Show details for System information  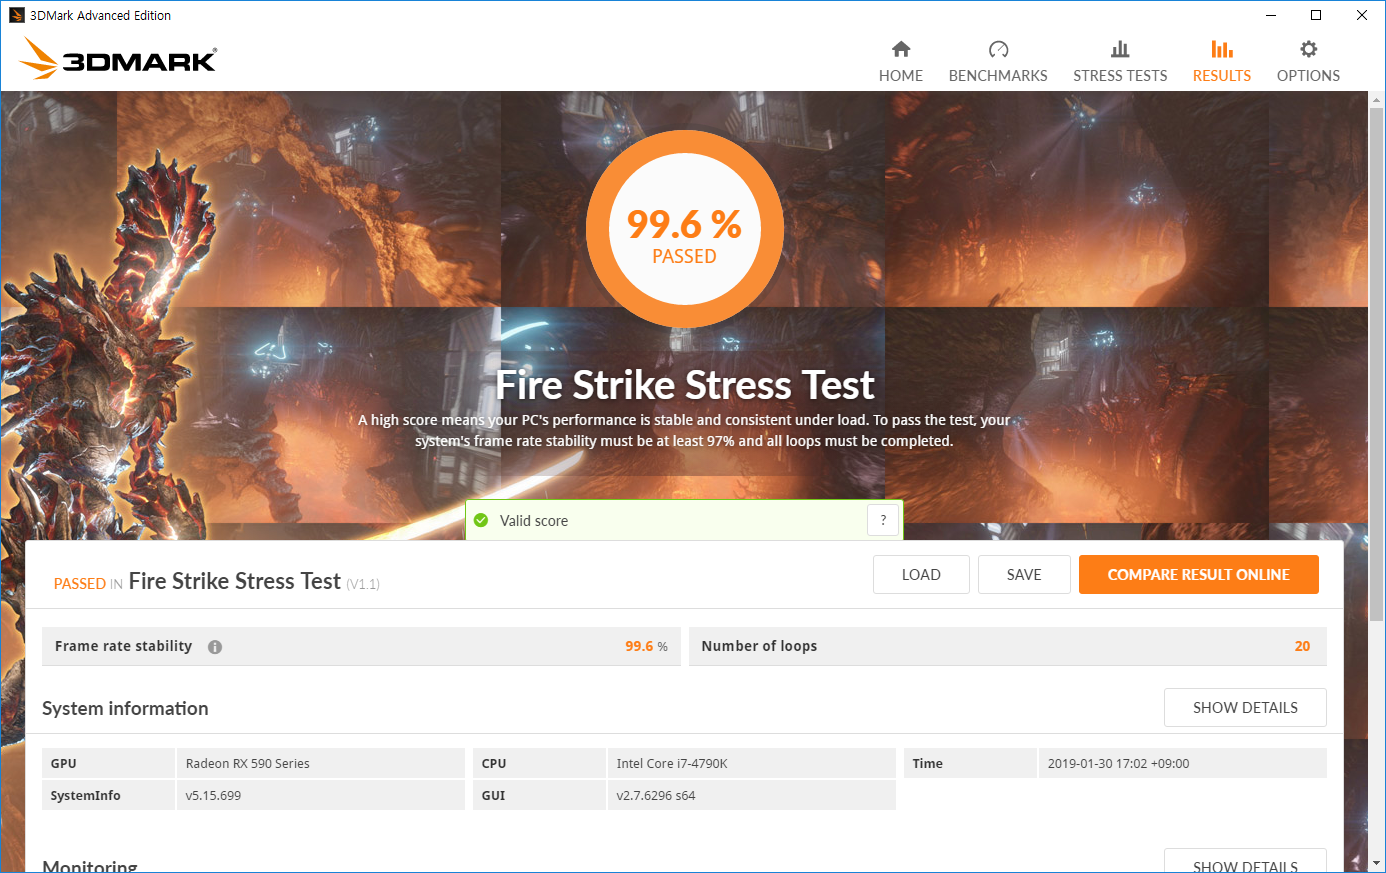[1245, 708]
